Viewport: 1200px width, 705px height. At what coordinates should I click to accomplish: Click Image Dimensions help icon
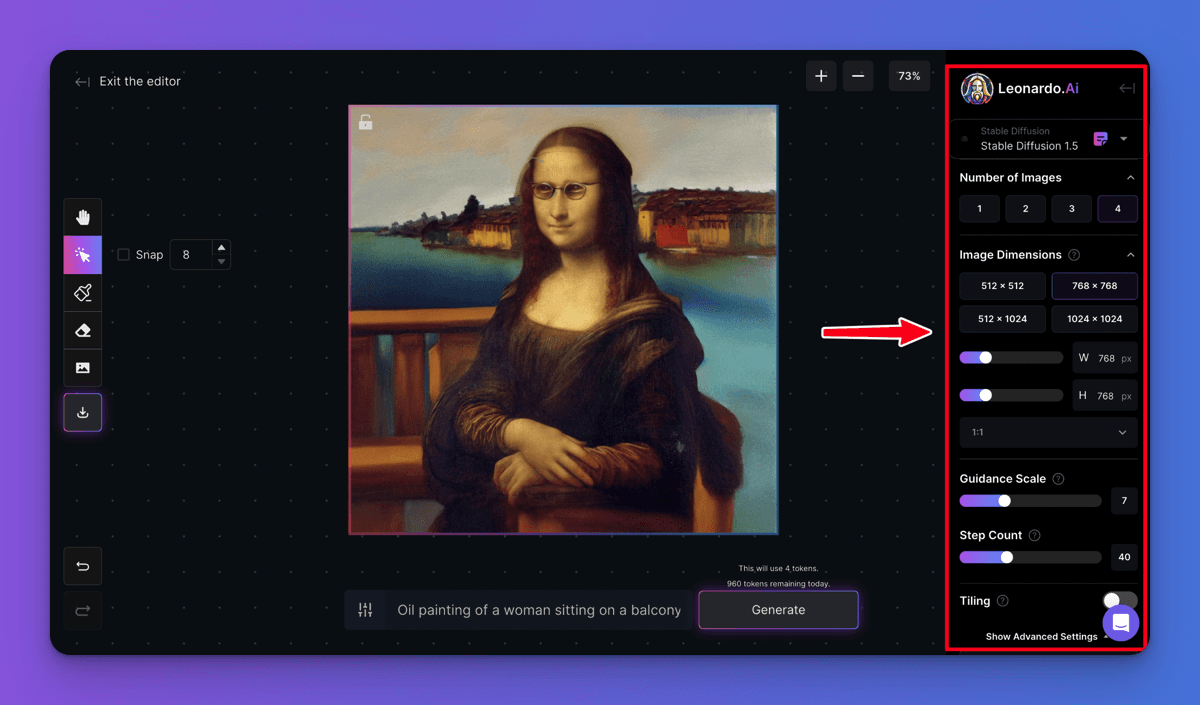1074,255
